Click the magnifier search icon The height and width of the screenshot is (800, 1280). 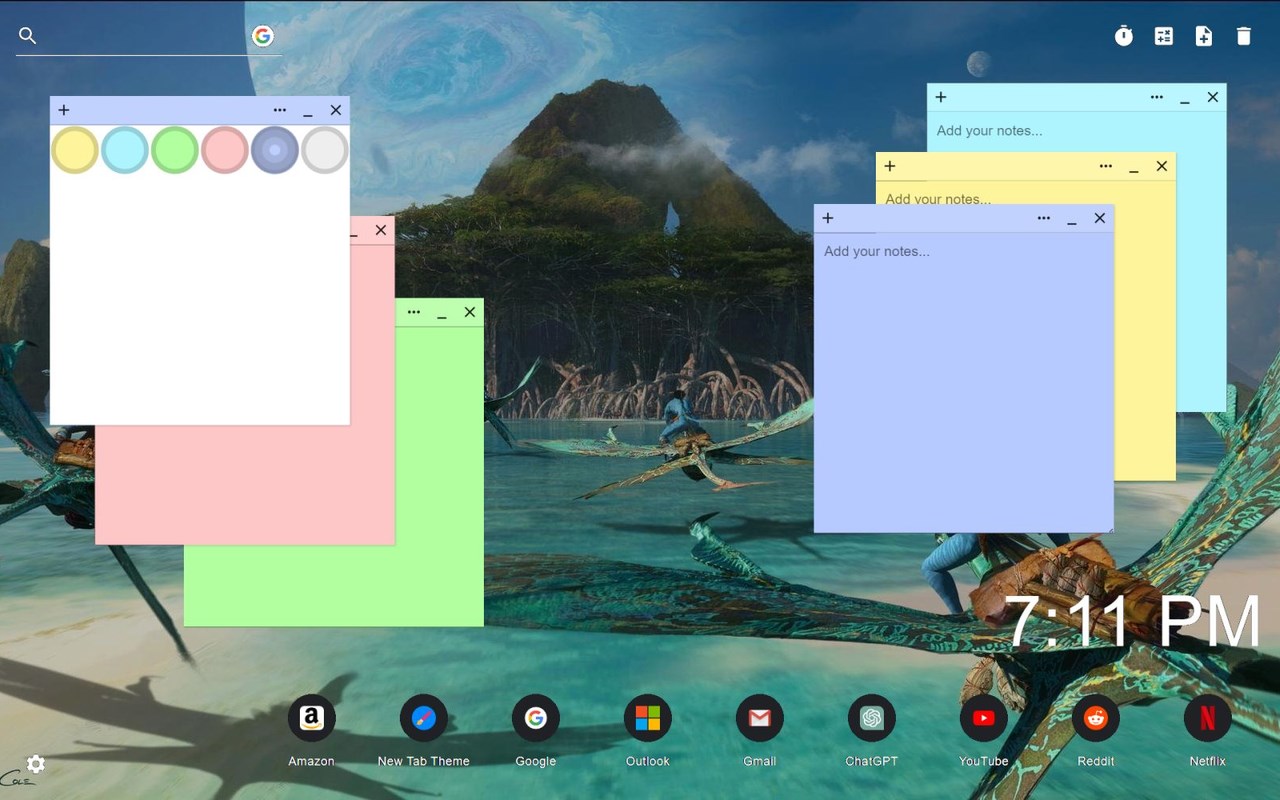click(x=28, y=36)
